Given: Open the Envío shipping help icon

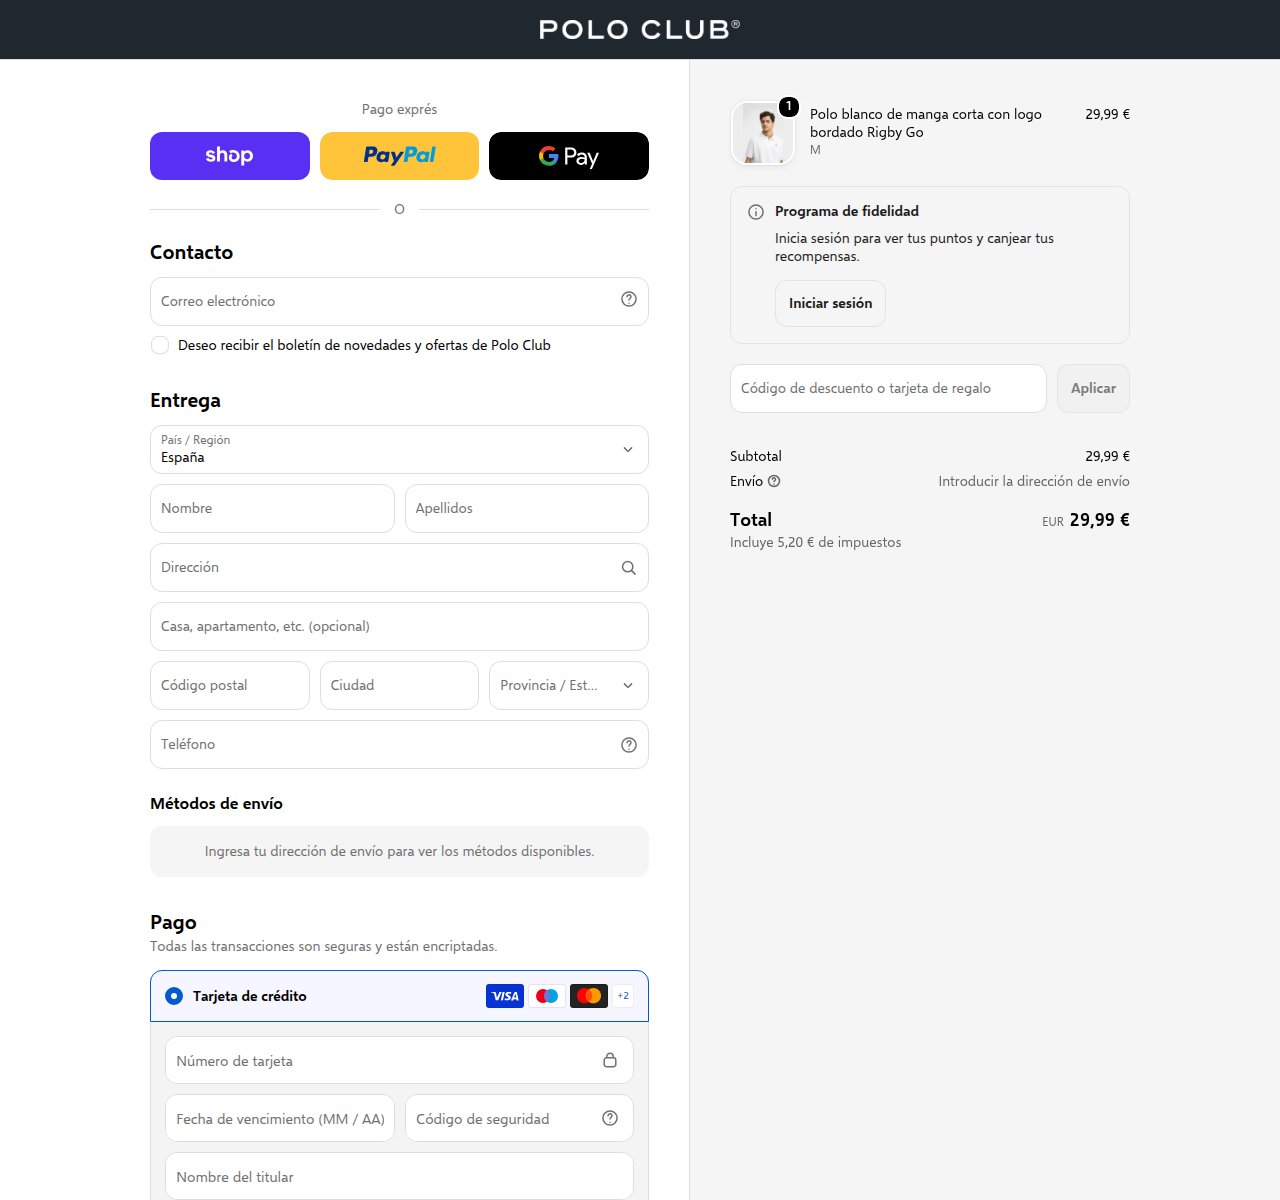Looking at the screenshot, I should click(x=774, y=481).
